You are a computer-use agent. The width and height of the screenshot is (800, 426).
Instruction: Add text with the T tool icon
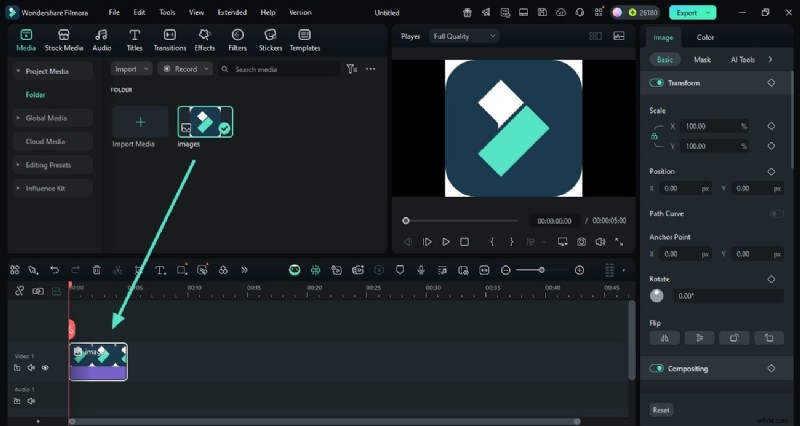pyautogui.click(x=160, y=270)
